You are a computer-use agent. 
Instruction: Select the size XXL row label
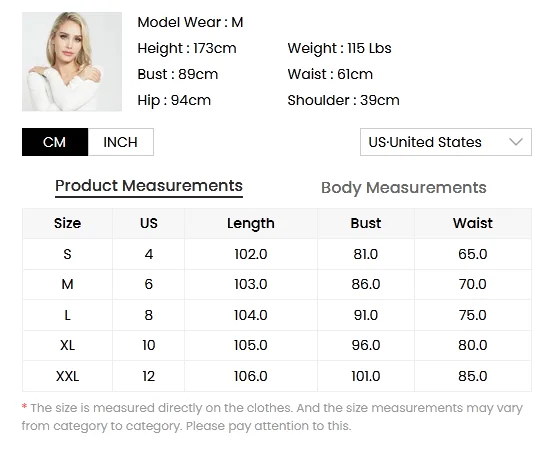tap(67, 376)
